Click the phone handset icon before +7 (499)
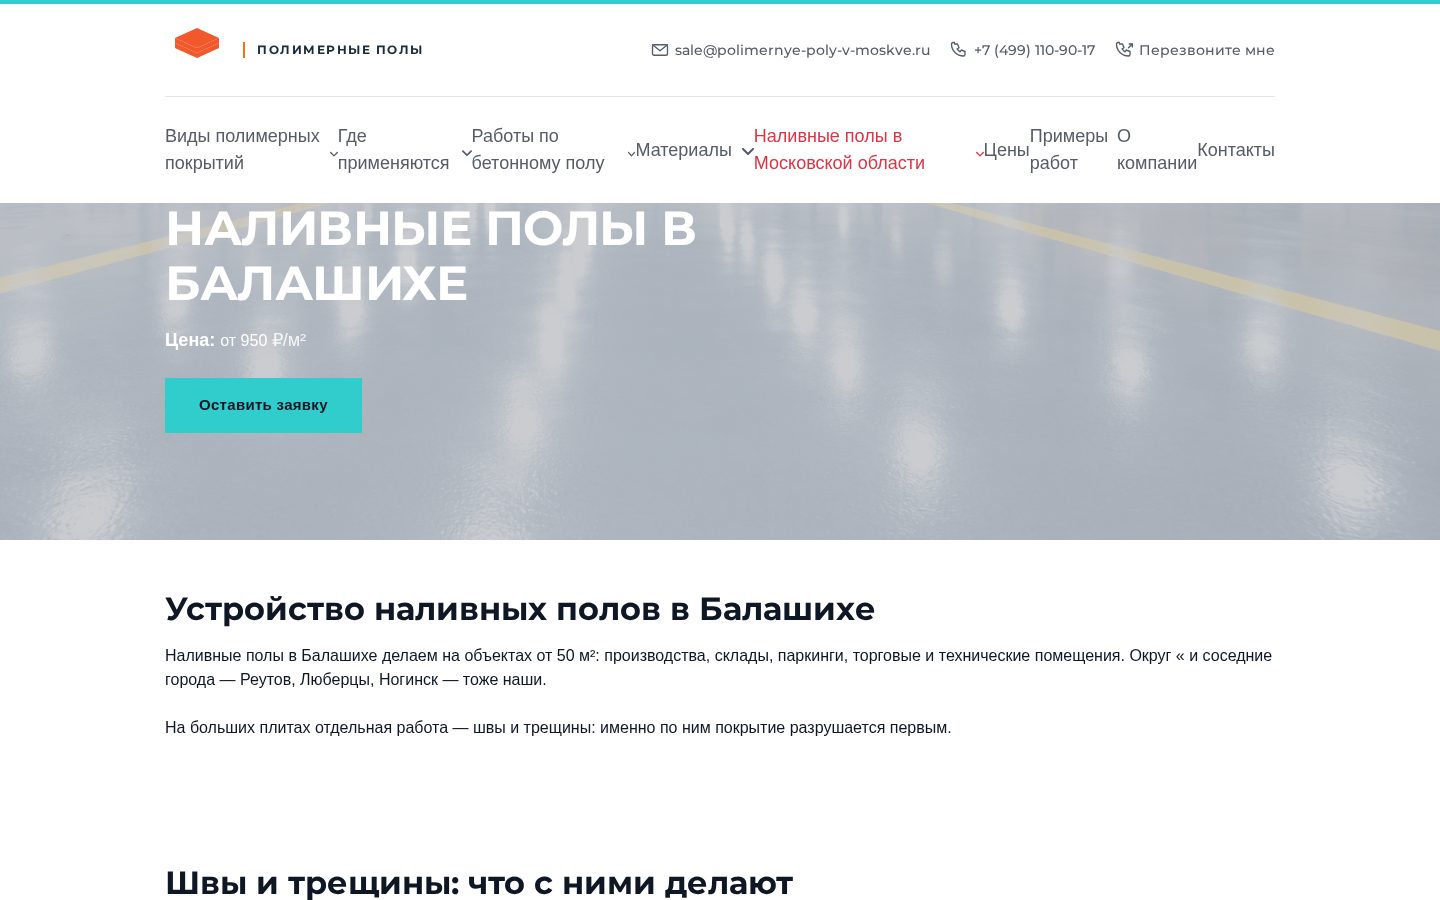This screenshot has height=900, width=1440. [x=958, y=50]
